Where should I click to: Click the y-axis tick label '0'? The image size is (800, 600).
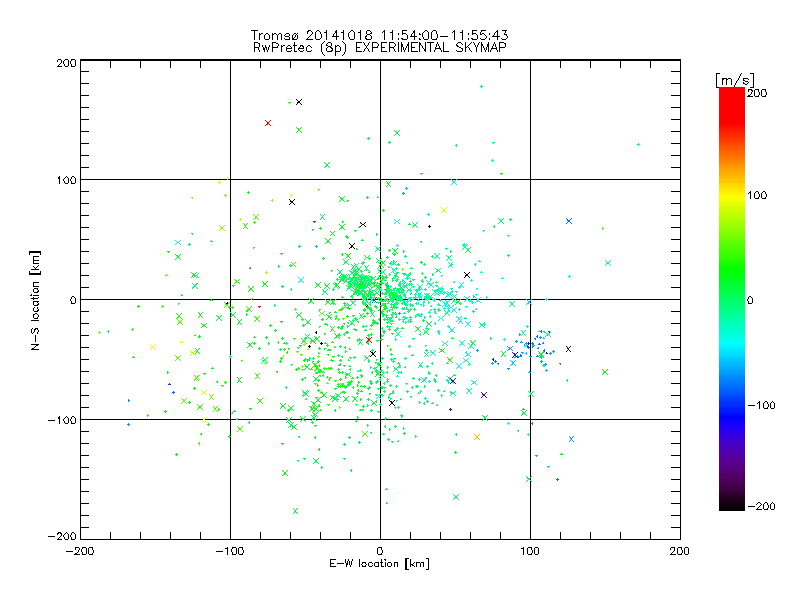(x=73, y=300)
